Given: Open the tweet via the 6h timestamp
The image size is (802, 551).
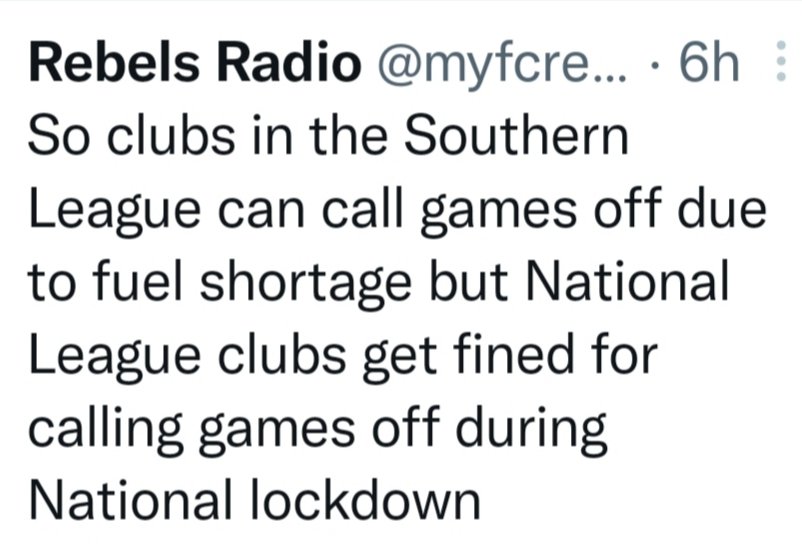Looking at the screenshot, I should click(x=709, y=63).
